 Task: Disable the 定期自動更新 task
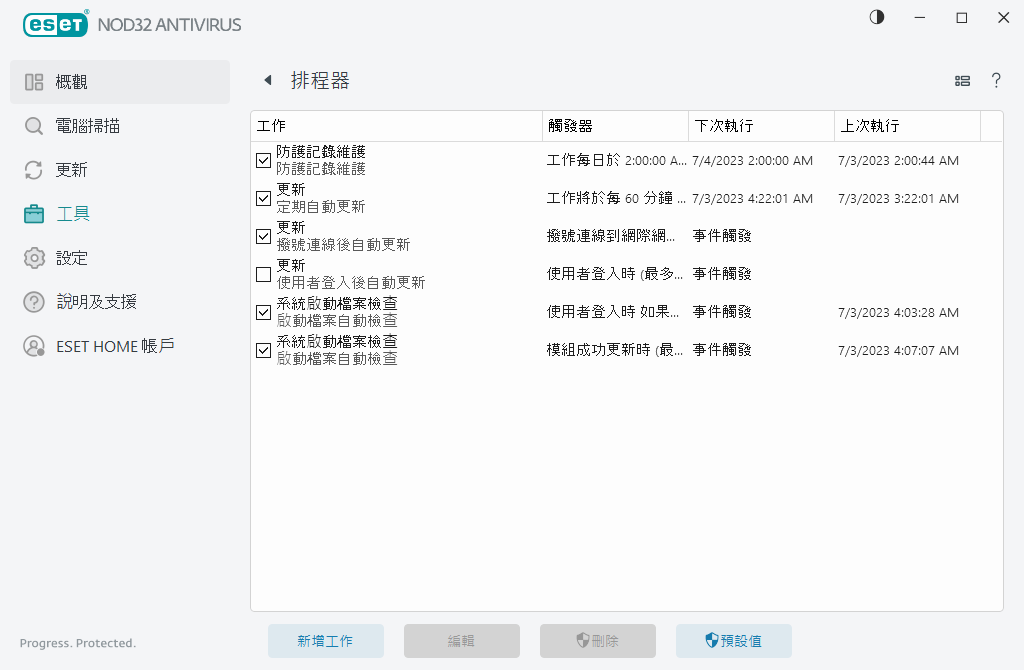[263, 198]
